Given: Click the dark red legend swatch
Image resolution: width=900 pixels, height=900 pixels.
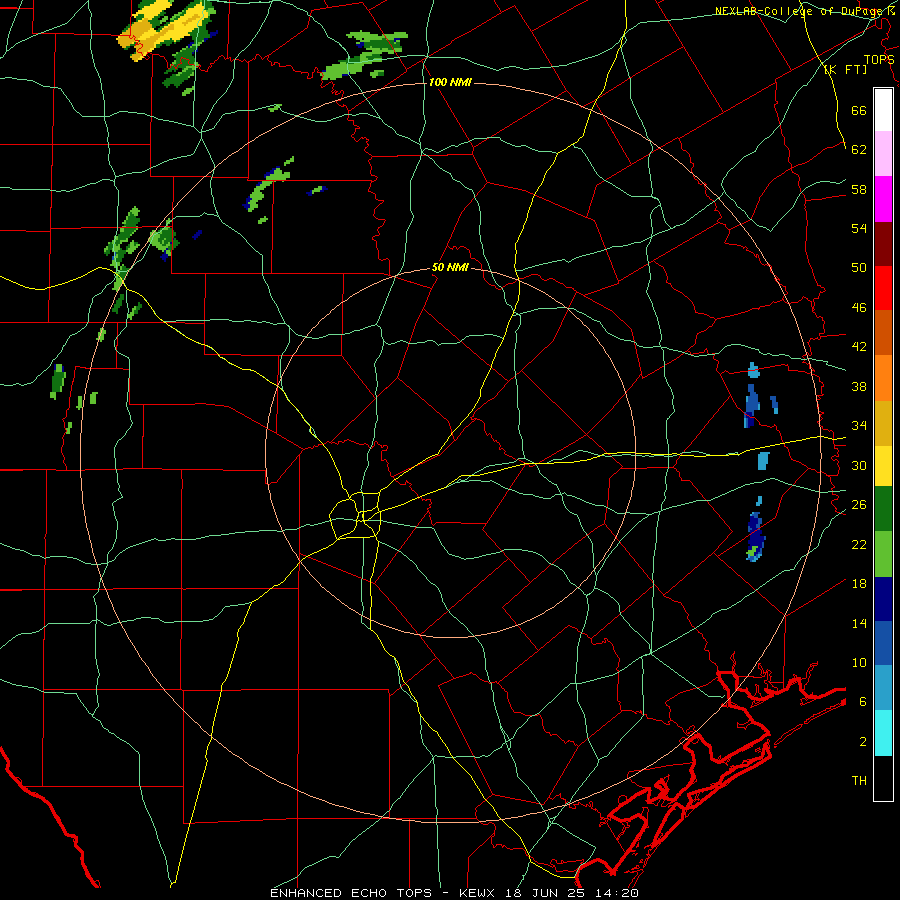Looking at the screenshot, I should [883, 244].
